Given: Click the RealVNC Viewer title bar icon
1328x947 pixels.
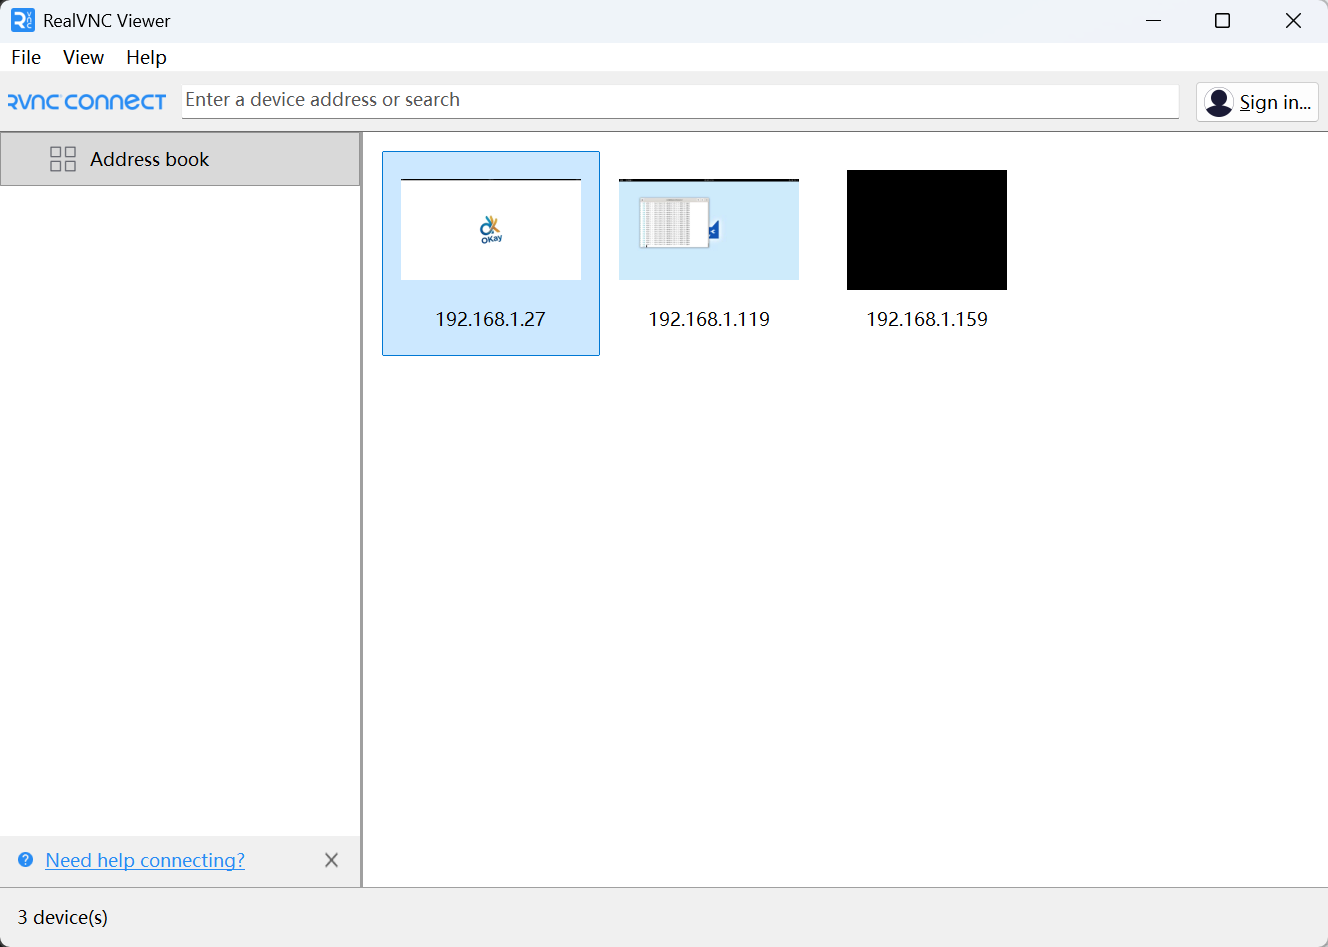Looking at the screenshot, I should [22, 20].
